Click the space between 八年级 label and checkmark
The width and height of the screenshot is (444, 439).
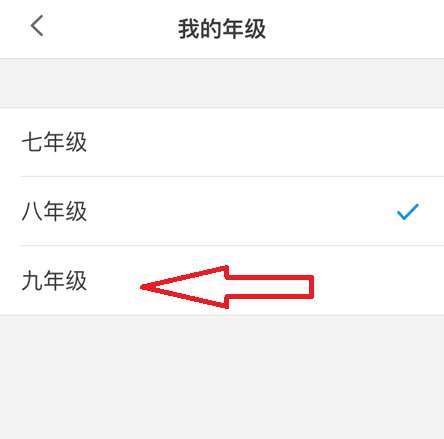[242, 211]
